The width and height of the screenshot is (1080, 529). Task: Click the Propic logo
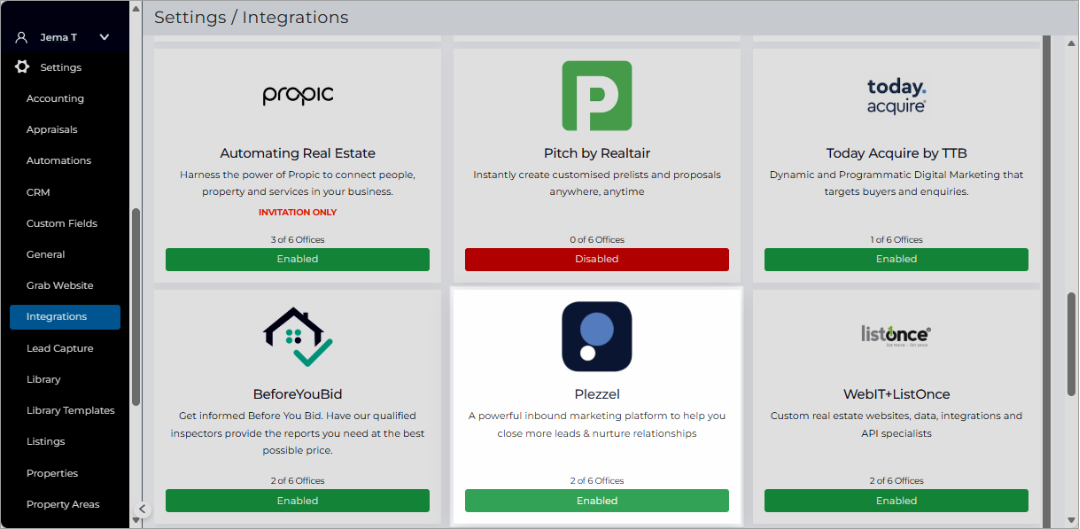(298, 95)
